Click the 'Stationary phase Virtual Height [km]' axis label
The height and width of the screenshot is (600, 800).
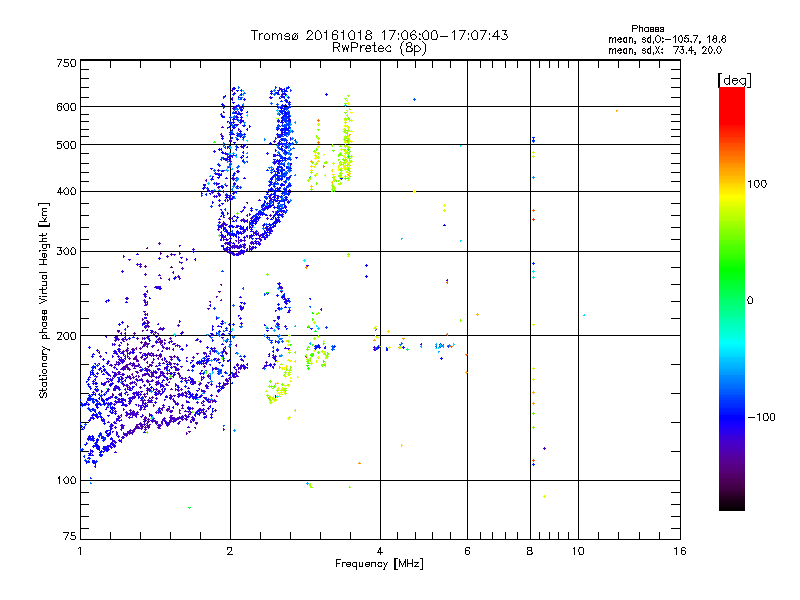pos(44,301)
